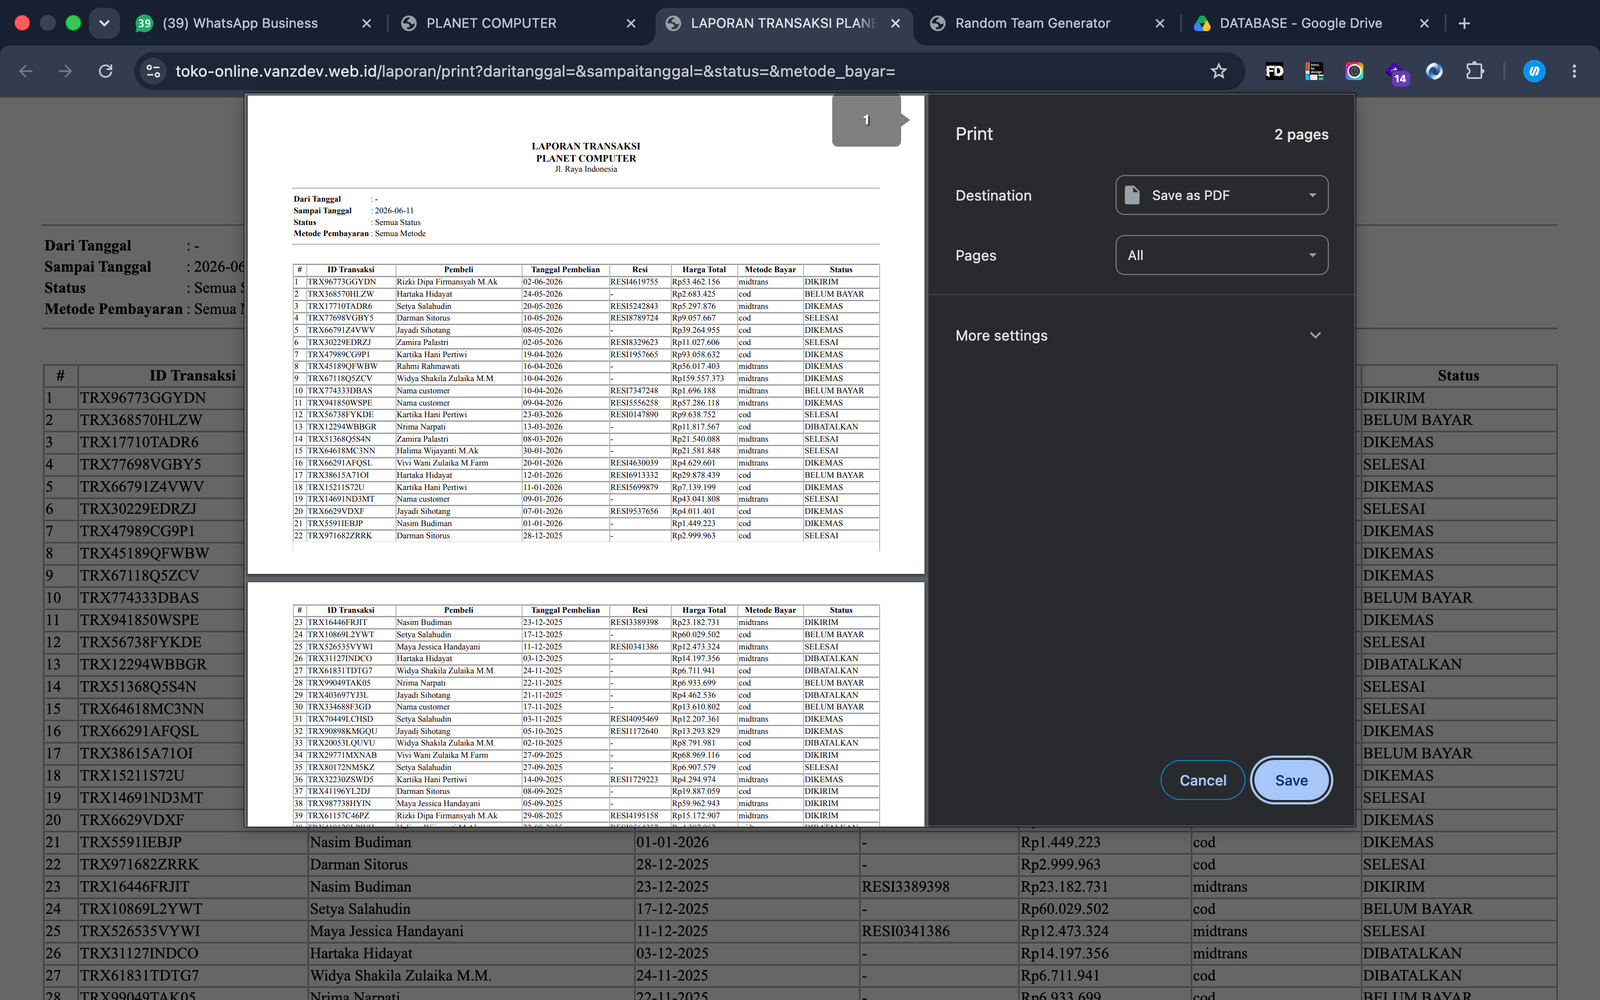This screenshot has height=1000, width=1600.
Task: Expand More settings section
Action: point(1140,335)
